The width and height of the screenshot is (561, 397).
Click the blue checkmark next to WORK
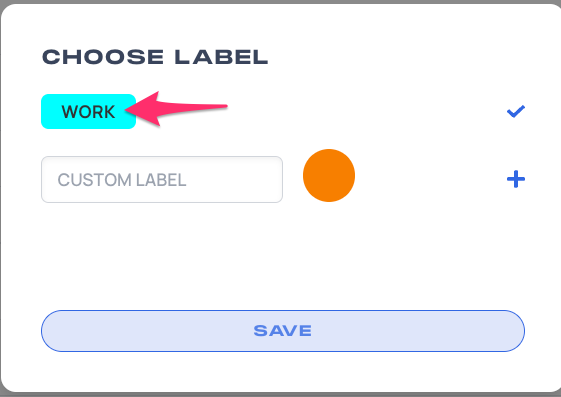click(516, 111)
